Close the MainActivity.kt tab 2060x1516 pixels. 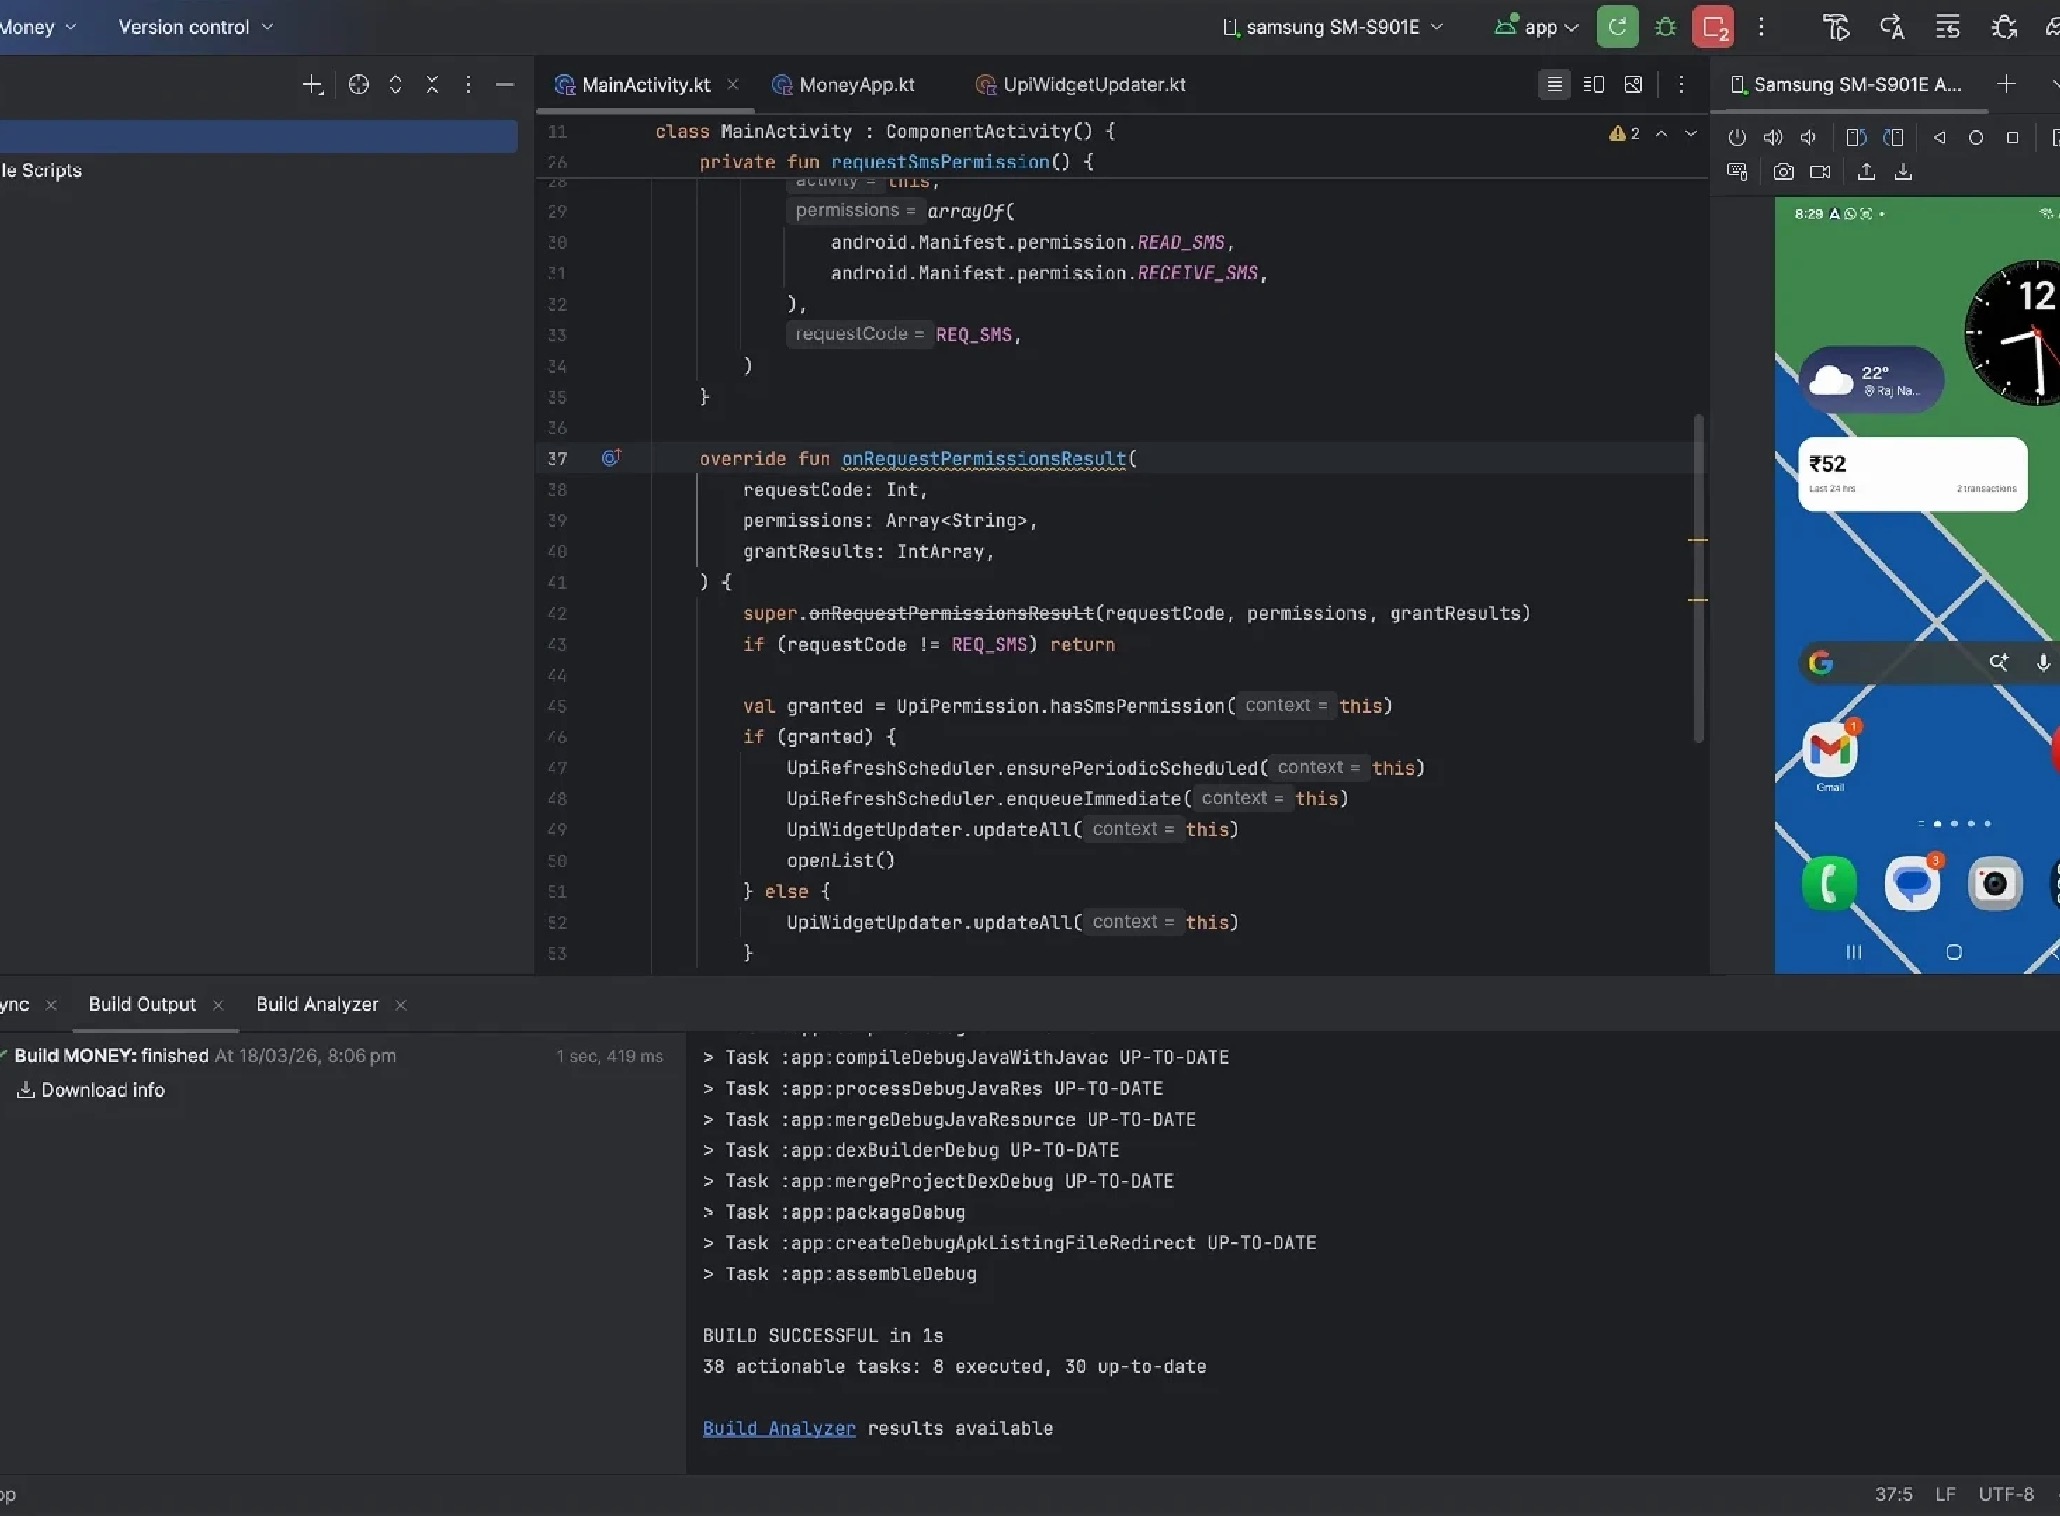(732, 84)
